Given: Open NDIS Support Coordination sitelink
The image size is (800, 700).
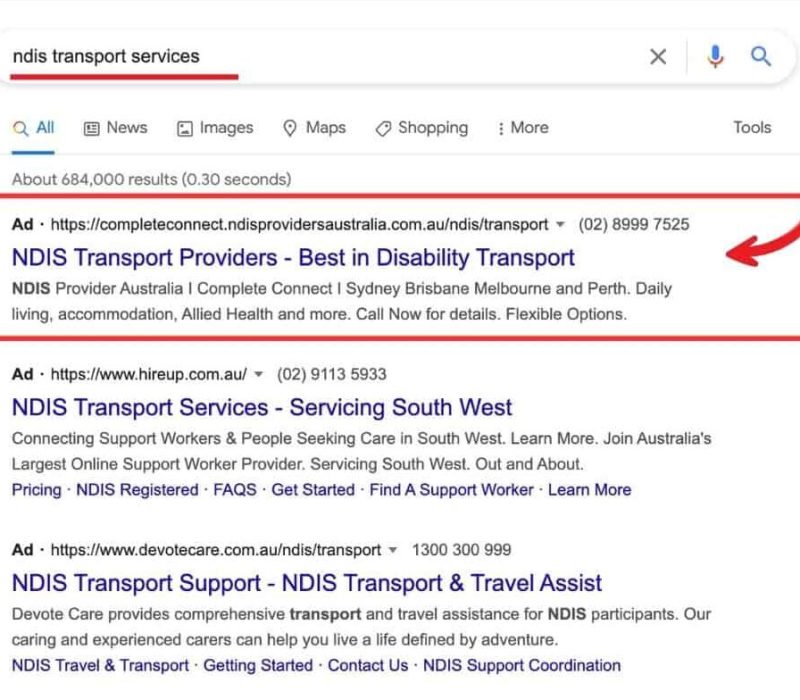Looking at the screenshot, I should [x=521, y=665].
